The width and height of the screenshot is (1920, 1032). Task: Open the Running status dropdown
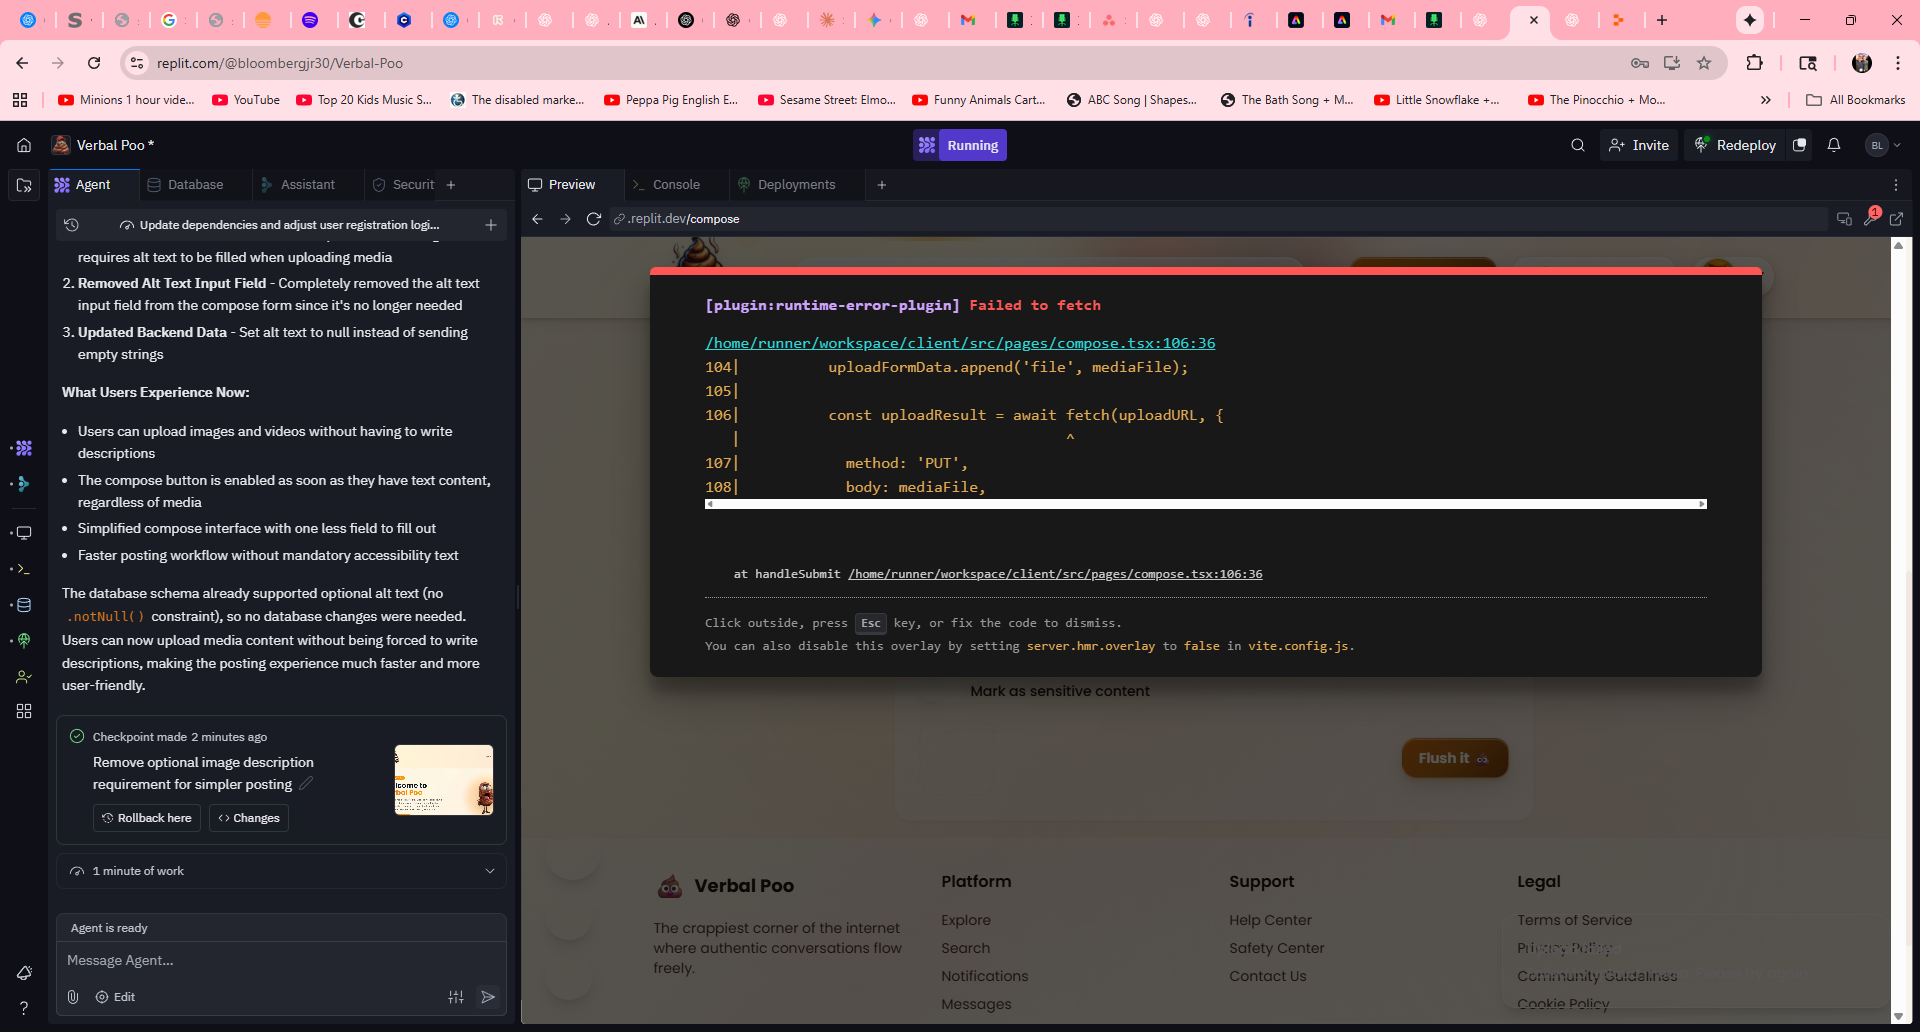pyautogui.click(x=959, y=145)
